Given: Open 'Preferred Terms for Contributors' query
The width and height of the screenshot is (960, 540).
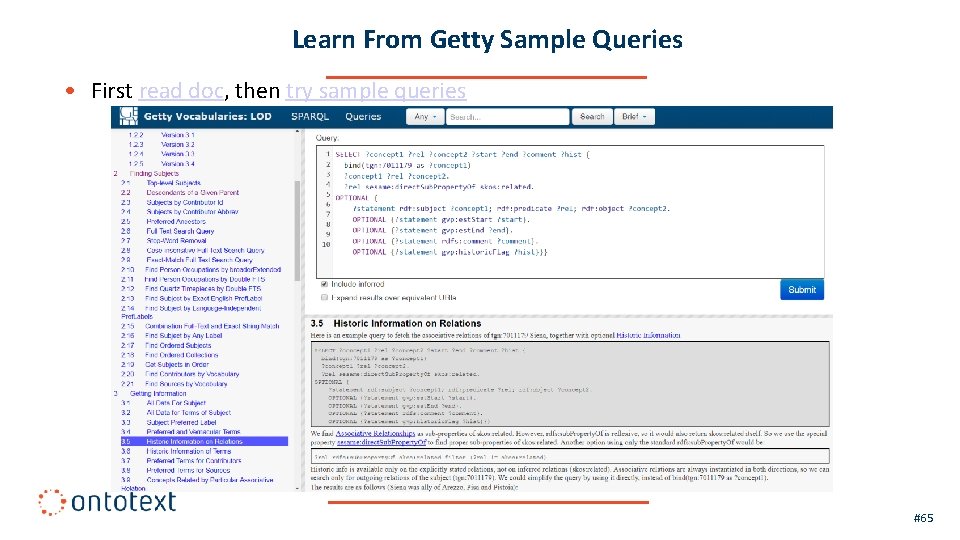Looking at the screenshot, I should tap(193, 461).
